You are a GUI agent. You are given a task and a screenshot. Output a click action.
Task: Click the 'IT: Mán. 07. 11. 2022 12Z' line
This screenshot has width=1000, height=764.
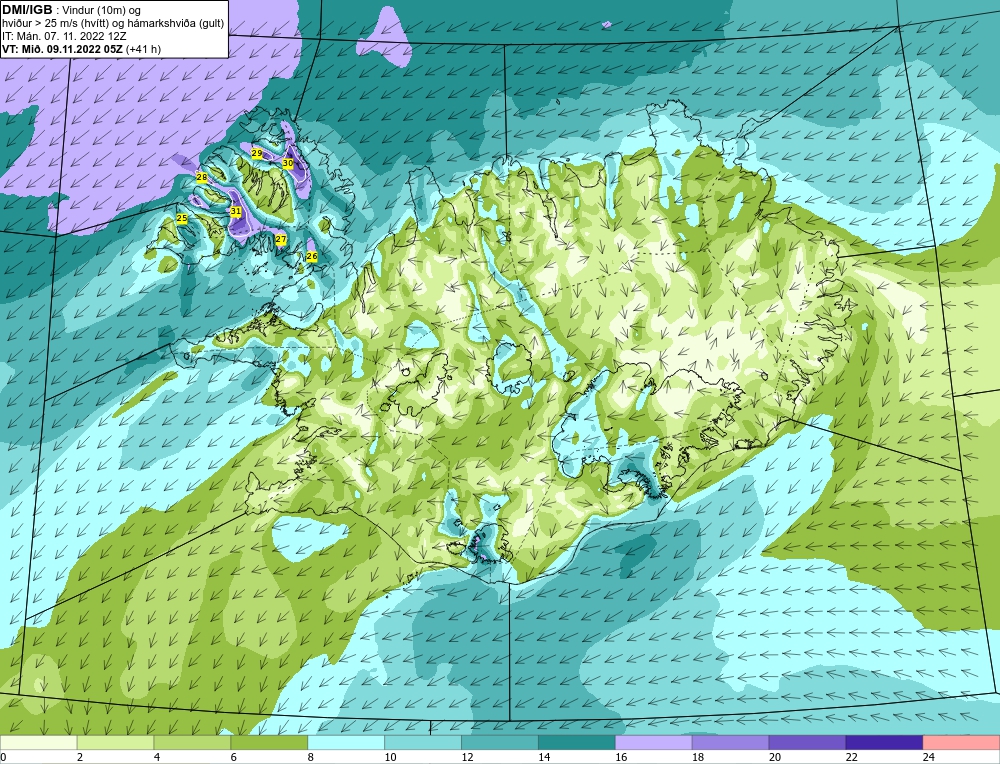point(64,36)
